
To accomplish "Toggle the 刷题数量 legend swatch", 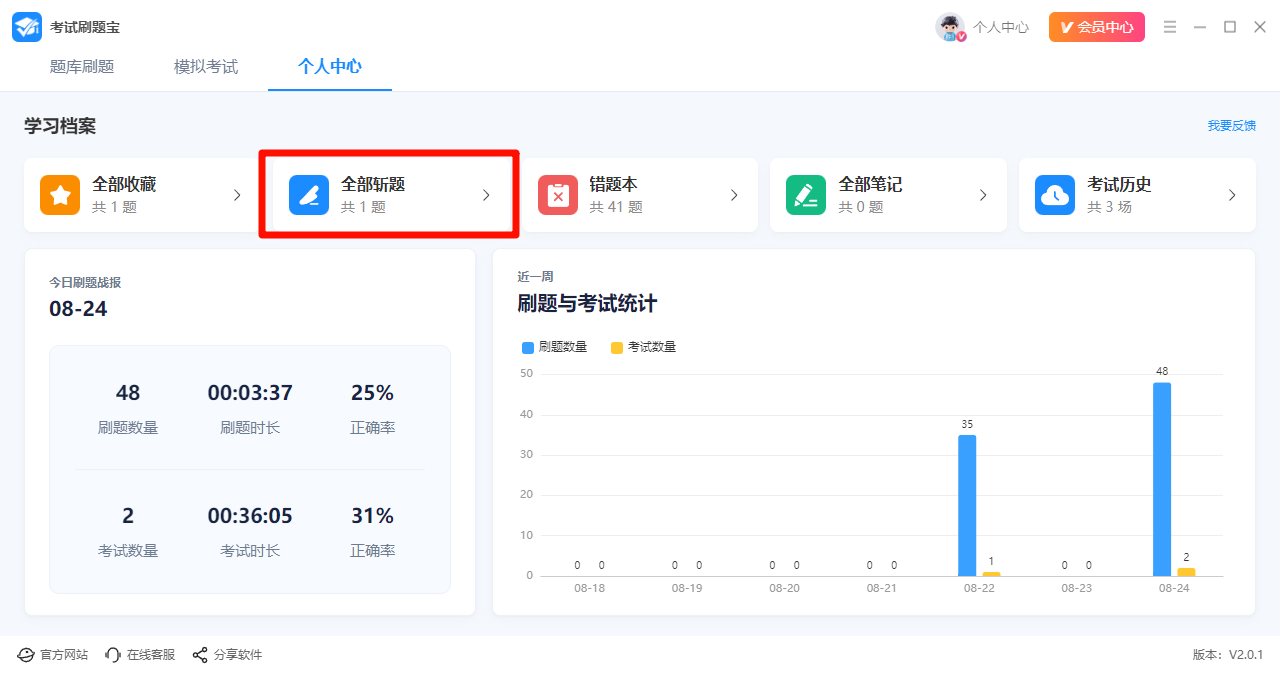I will [x=528, y=347].
